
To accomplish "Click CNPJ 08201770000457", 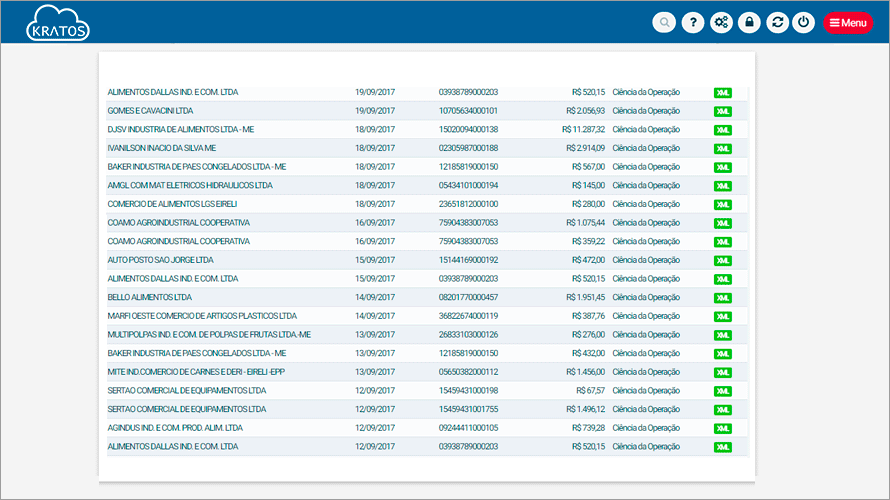I will pos(468,297).
